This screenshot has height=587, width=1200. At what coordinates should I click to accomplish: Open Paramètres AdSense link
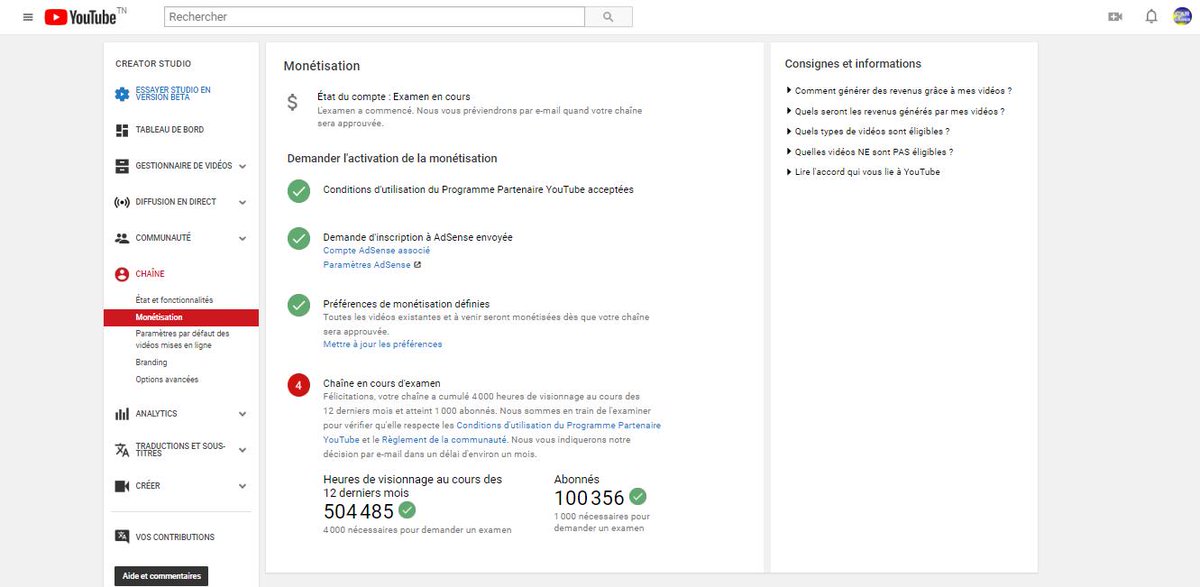point(366,265)
